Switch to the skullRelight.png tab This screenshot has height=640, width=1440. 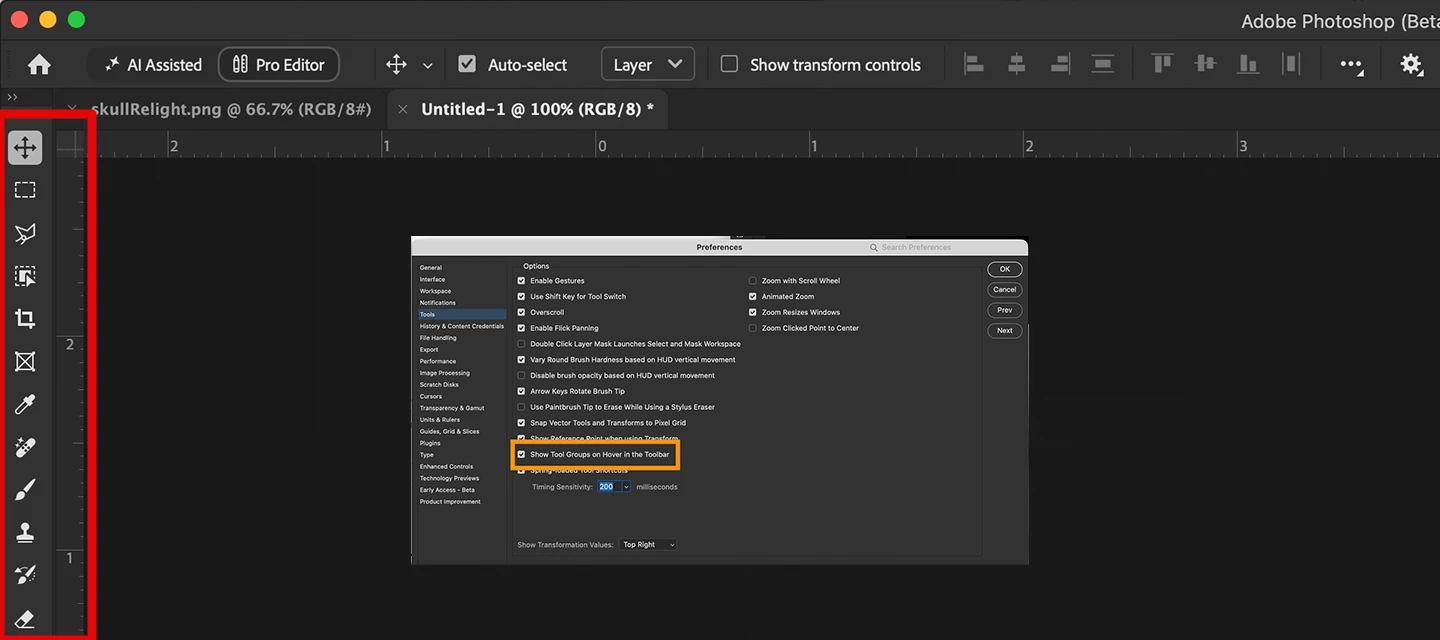coord(231,109)
